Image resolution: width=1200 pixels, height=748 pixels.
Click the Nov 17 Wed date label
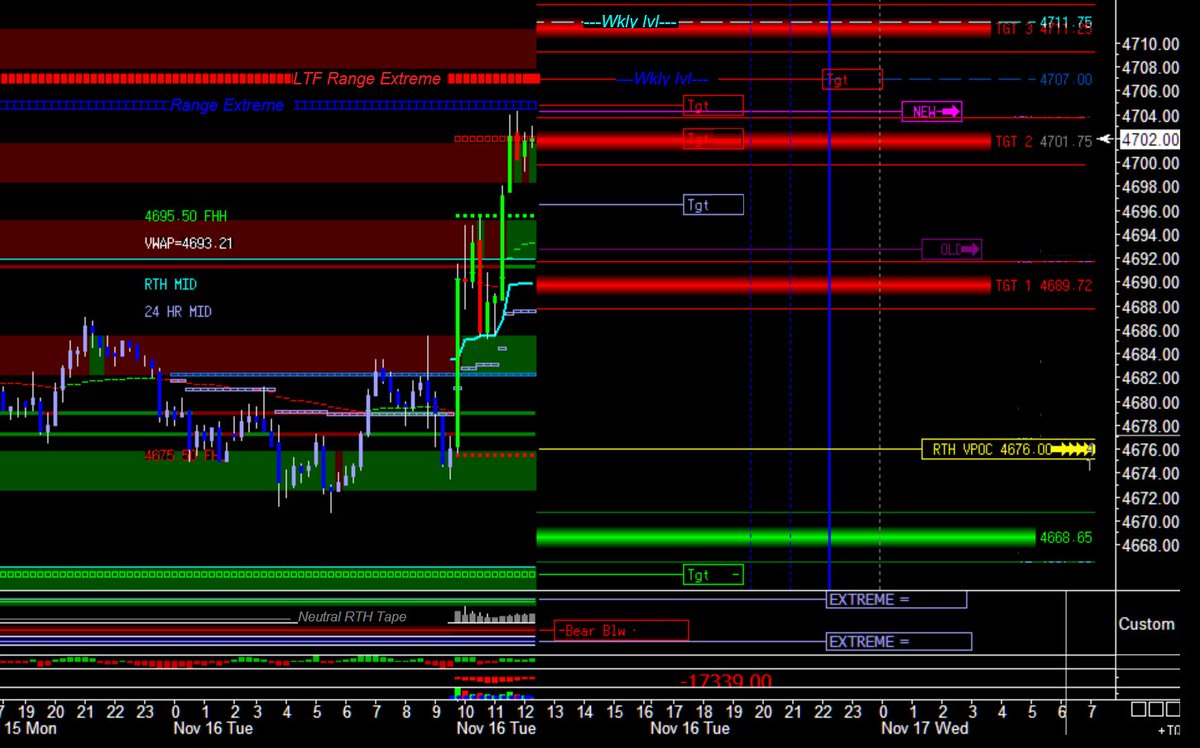point(924,728)
